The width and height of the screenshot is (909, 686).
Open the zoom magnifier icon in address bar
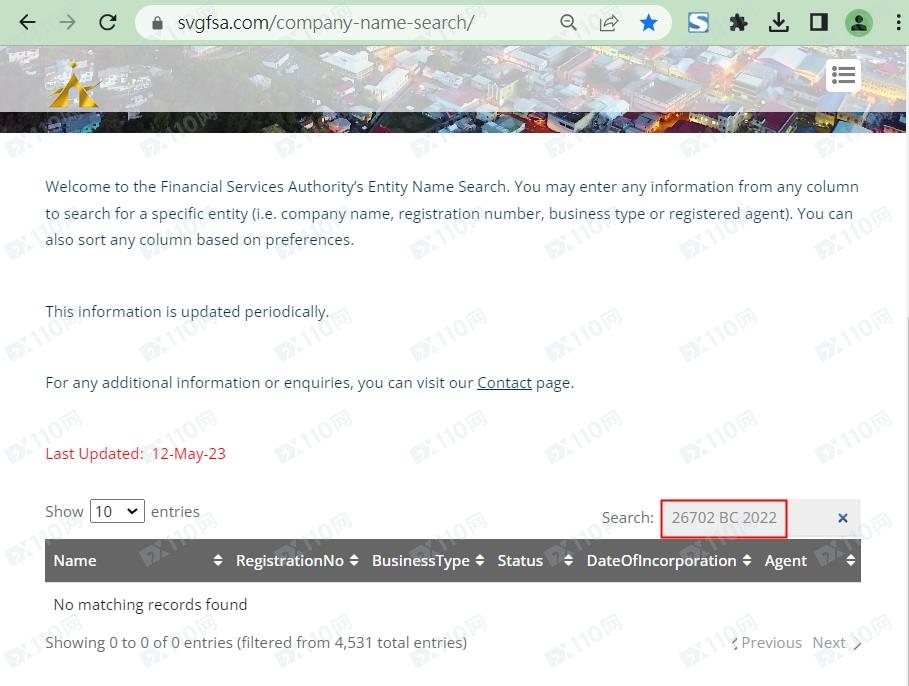tap(568, 23)
